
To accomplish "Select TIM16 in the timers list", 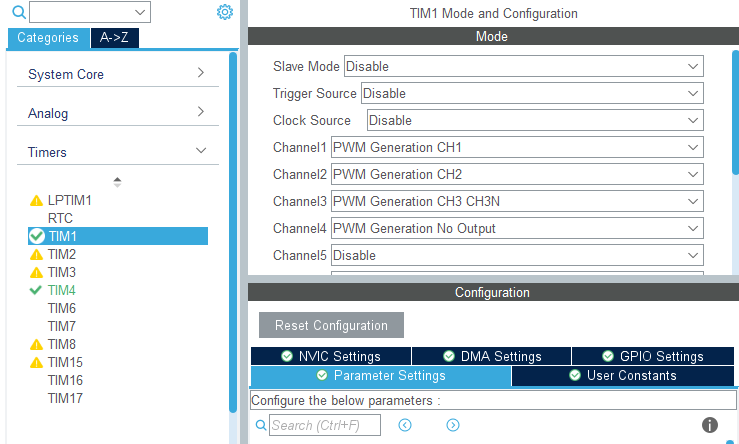I will (65, 380).
